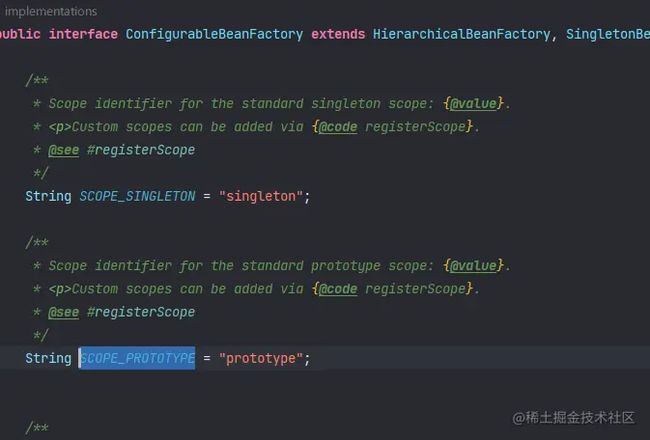Click the implementations hint above the interface
This screenshot has width=650, height=440.
51,11
